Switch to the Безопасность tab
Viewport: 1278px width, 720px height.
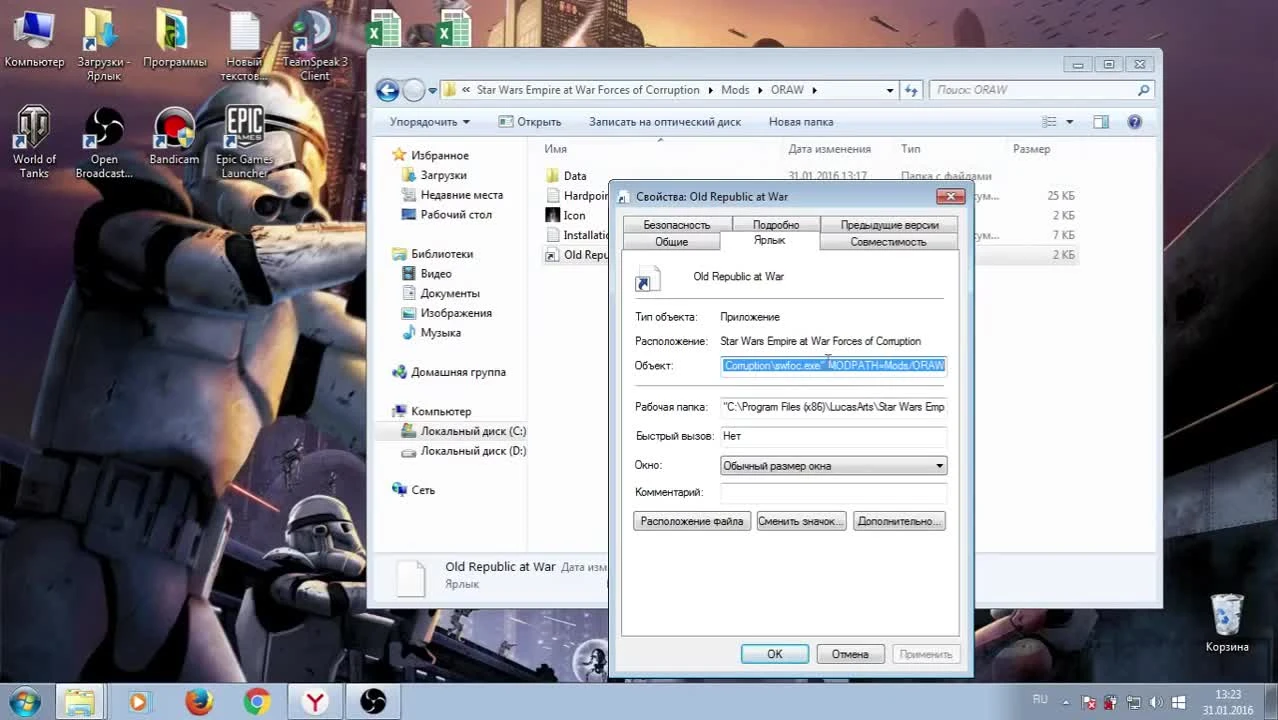[676, 225]
